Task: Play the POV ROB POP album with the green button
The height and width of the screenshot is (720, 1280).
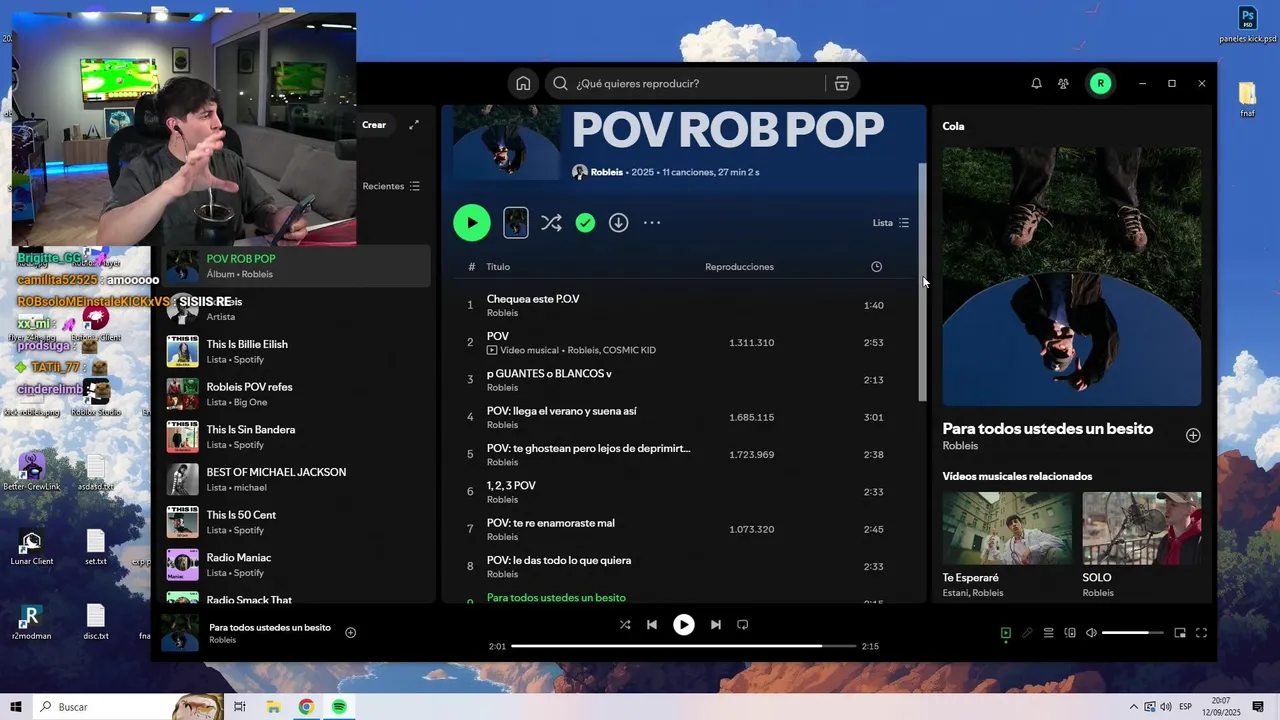Action: point(472,222)
